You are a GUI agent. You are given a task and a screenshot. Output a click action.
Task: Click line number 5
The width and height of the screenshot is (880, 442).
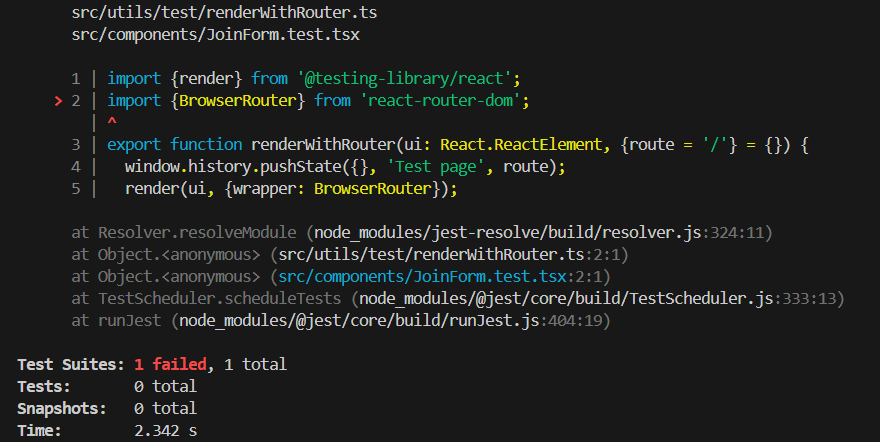(76, 189)
